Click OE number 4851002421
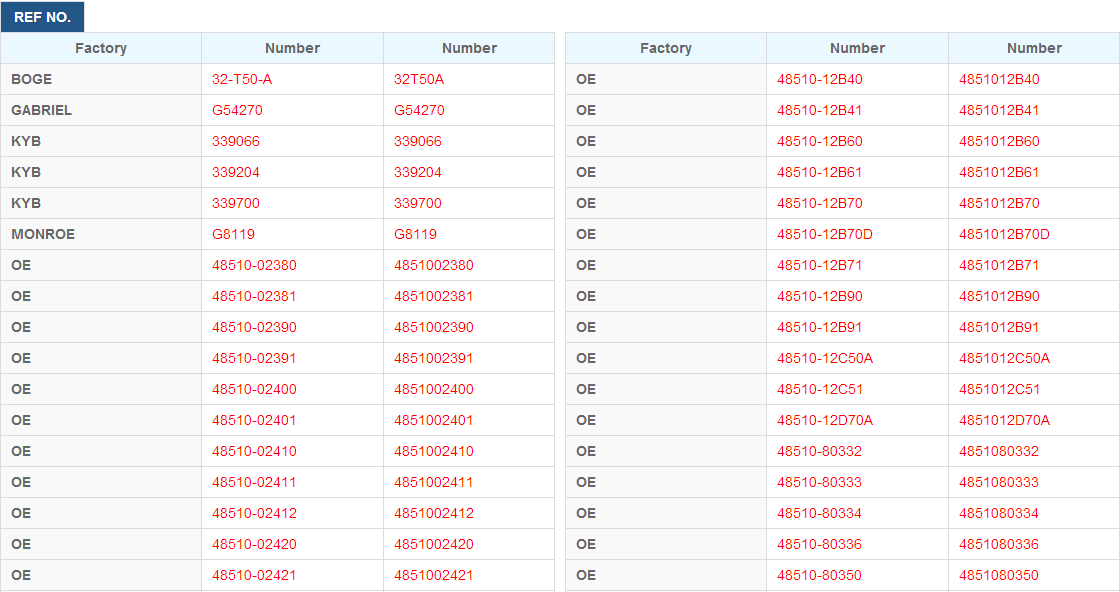 pyautogui.click(x=433, y=575)
